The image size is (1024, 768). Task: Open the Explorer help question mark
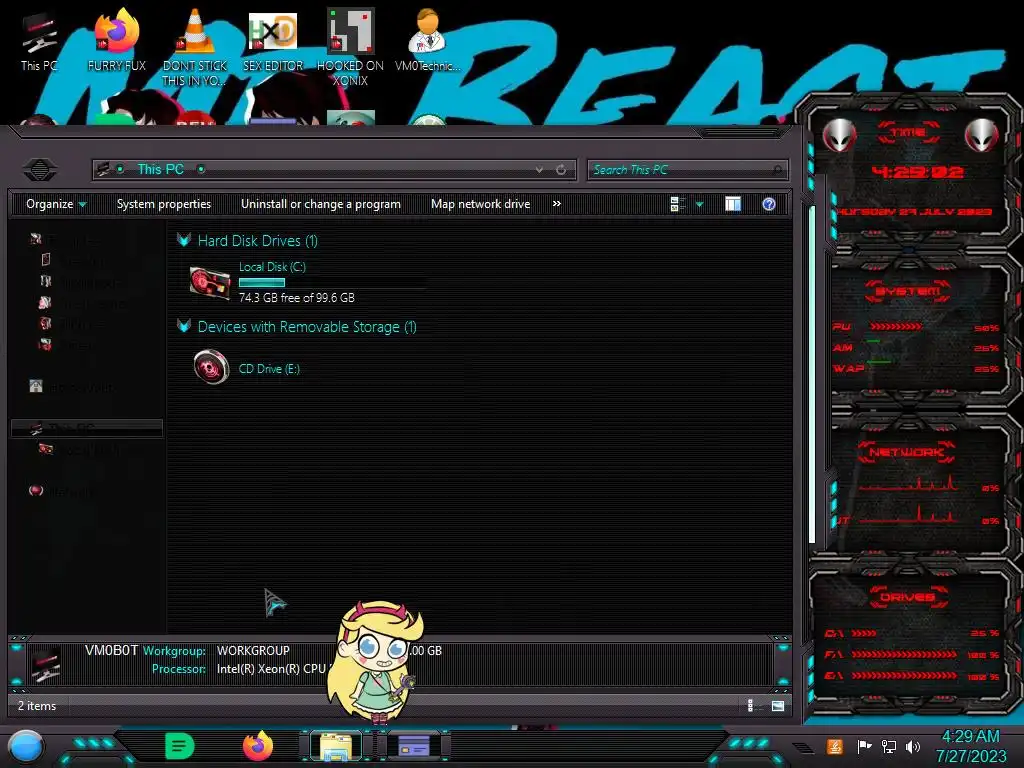(x=769, y=204)
